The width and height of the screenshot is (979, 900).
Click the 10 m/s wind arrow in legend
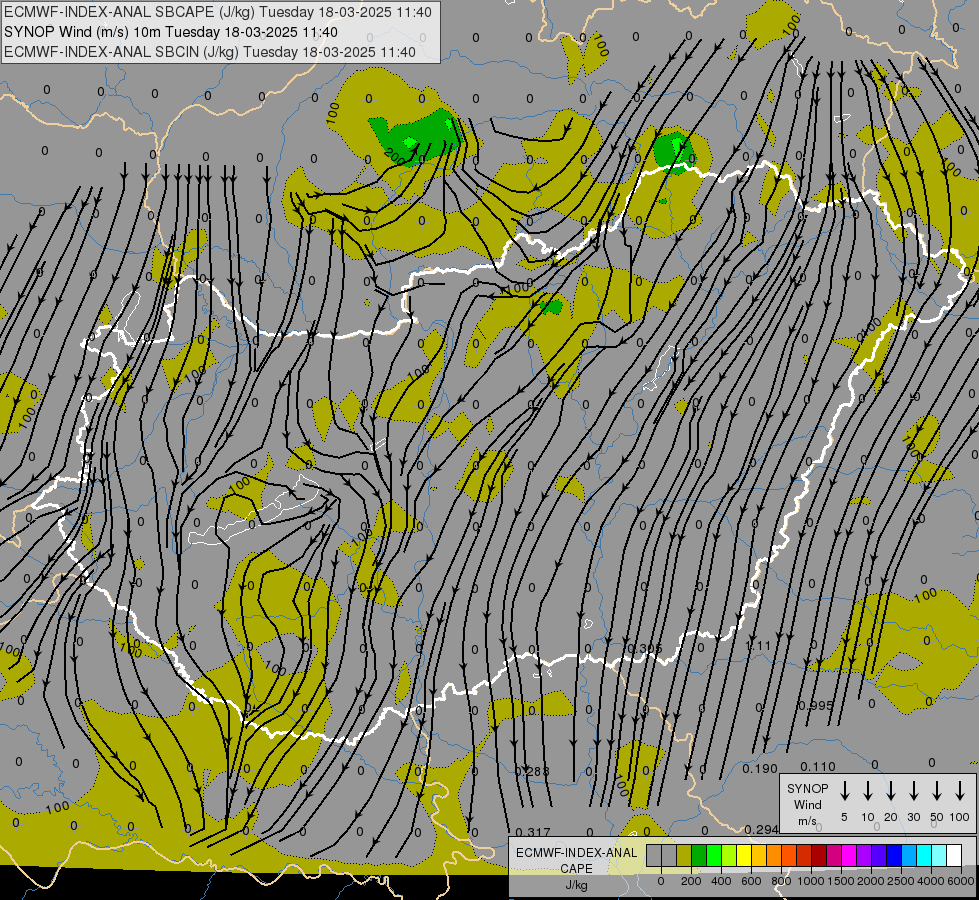[868, 791]
